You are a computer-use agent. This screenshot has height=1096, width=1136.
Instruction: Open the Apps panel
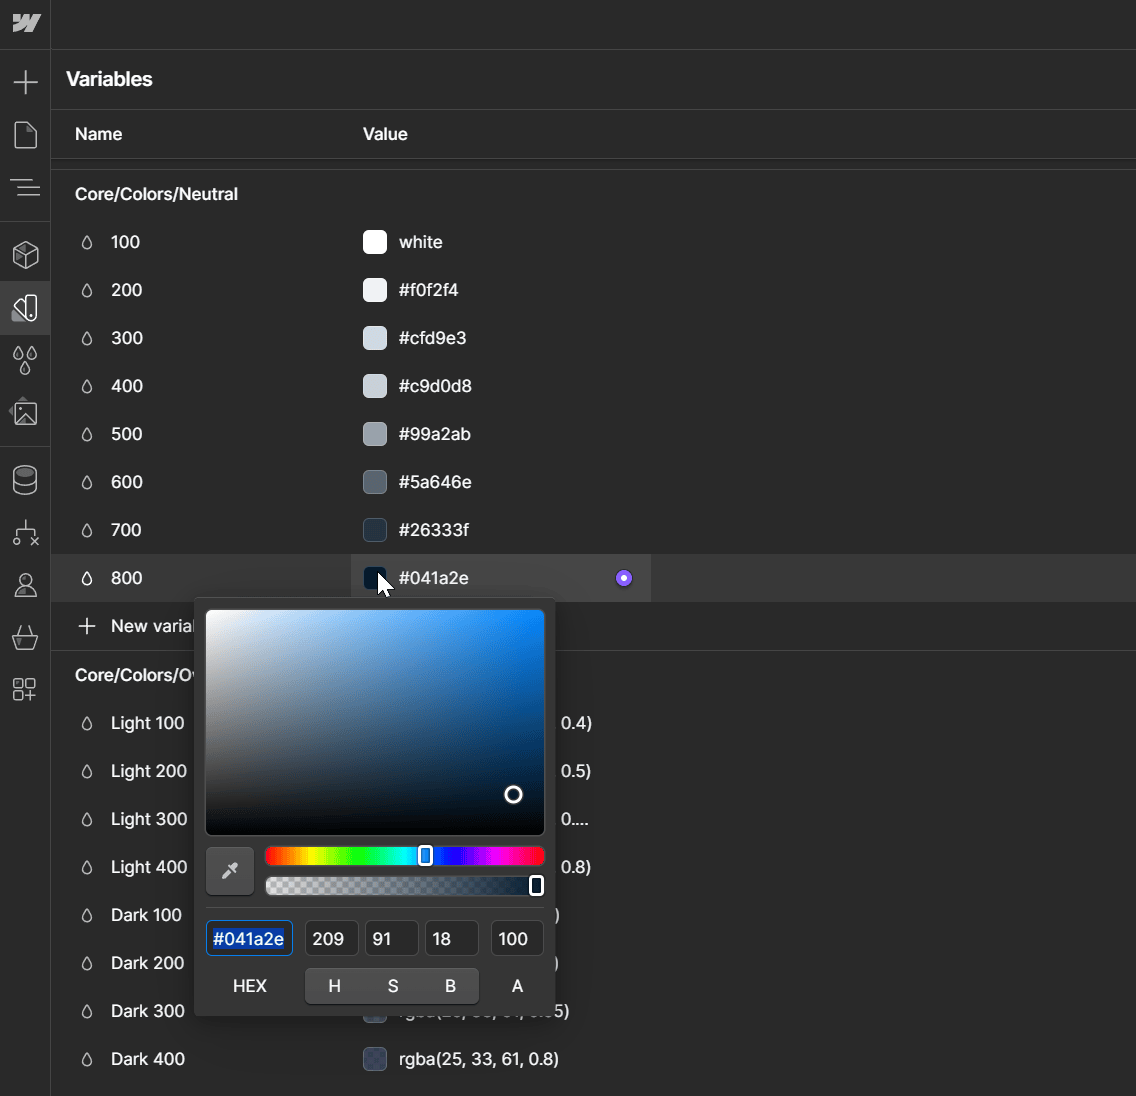(25, 689)
